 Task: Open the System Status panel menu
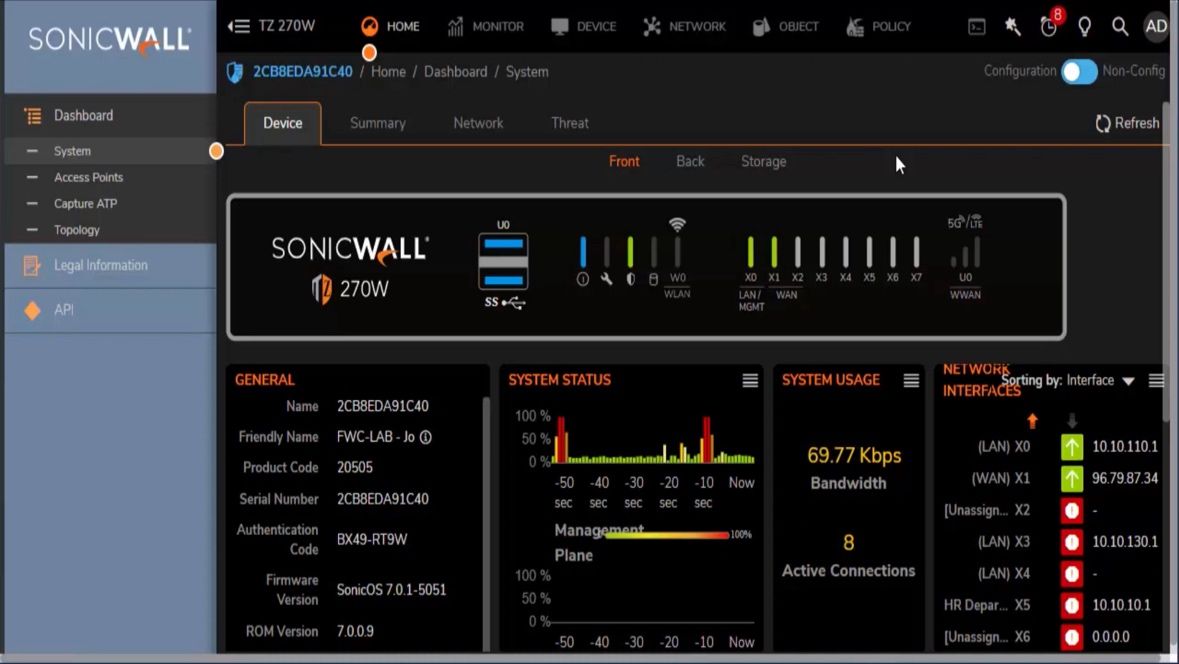tap(750, 381)
